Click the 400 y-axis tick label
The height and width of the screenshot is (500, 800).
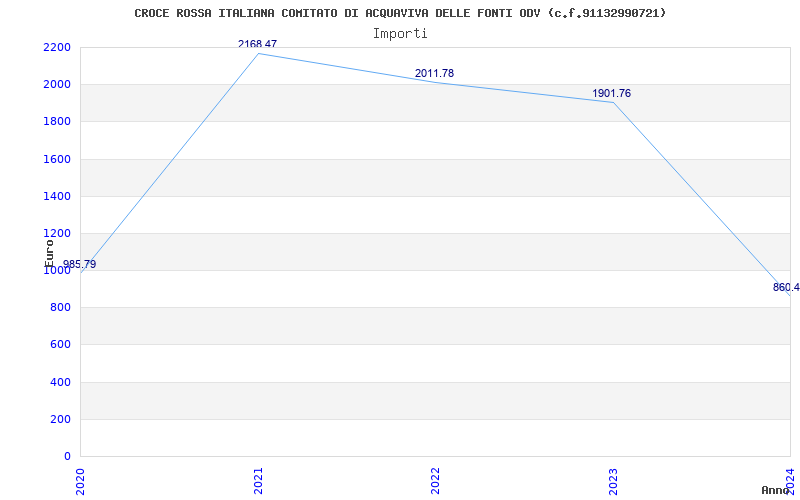click(60, 382)
